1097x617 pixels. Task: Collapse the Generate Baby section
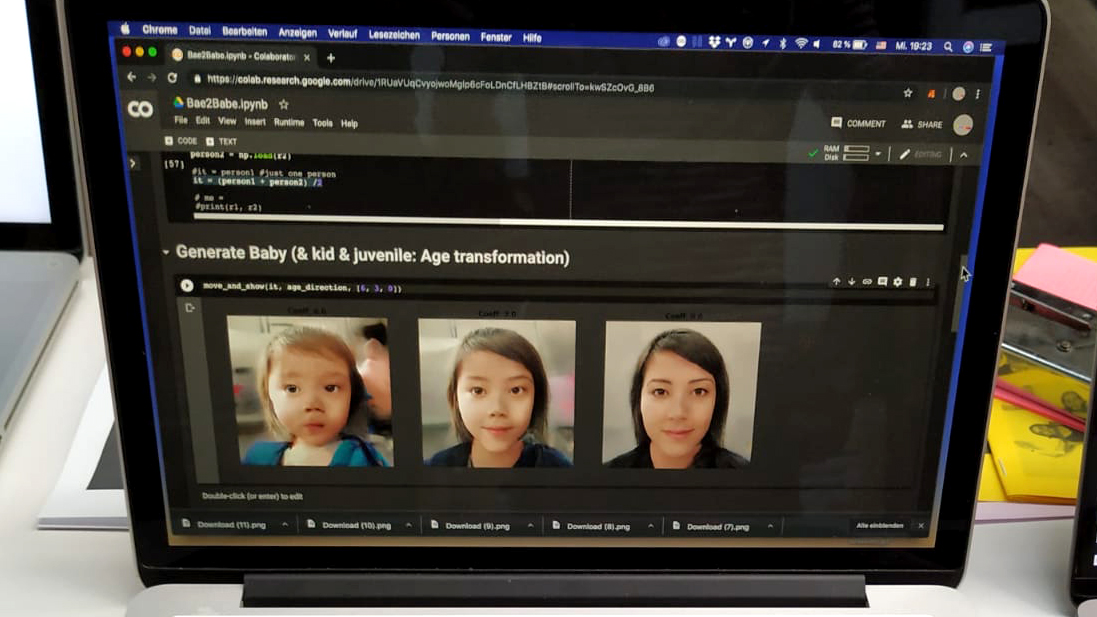click(x=166, y=253)
